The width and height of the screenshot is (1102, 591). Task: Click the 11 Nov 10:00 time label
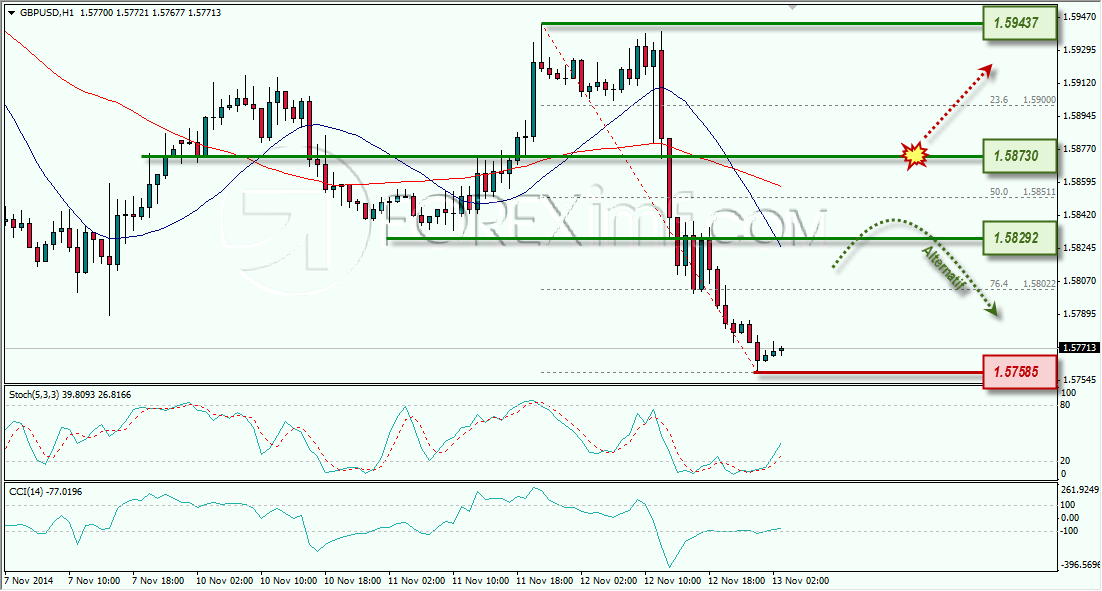(481, 580)
